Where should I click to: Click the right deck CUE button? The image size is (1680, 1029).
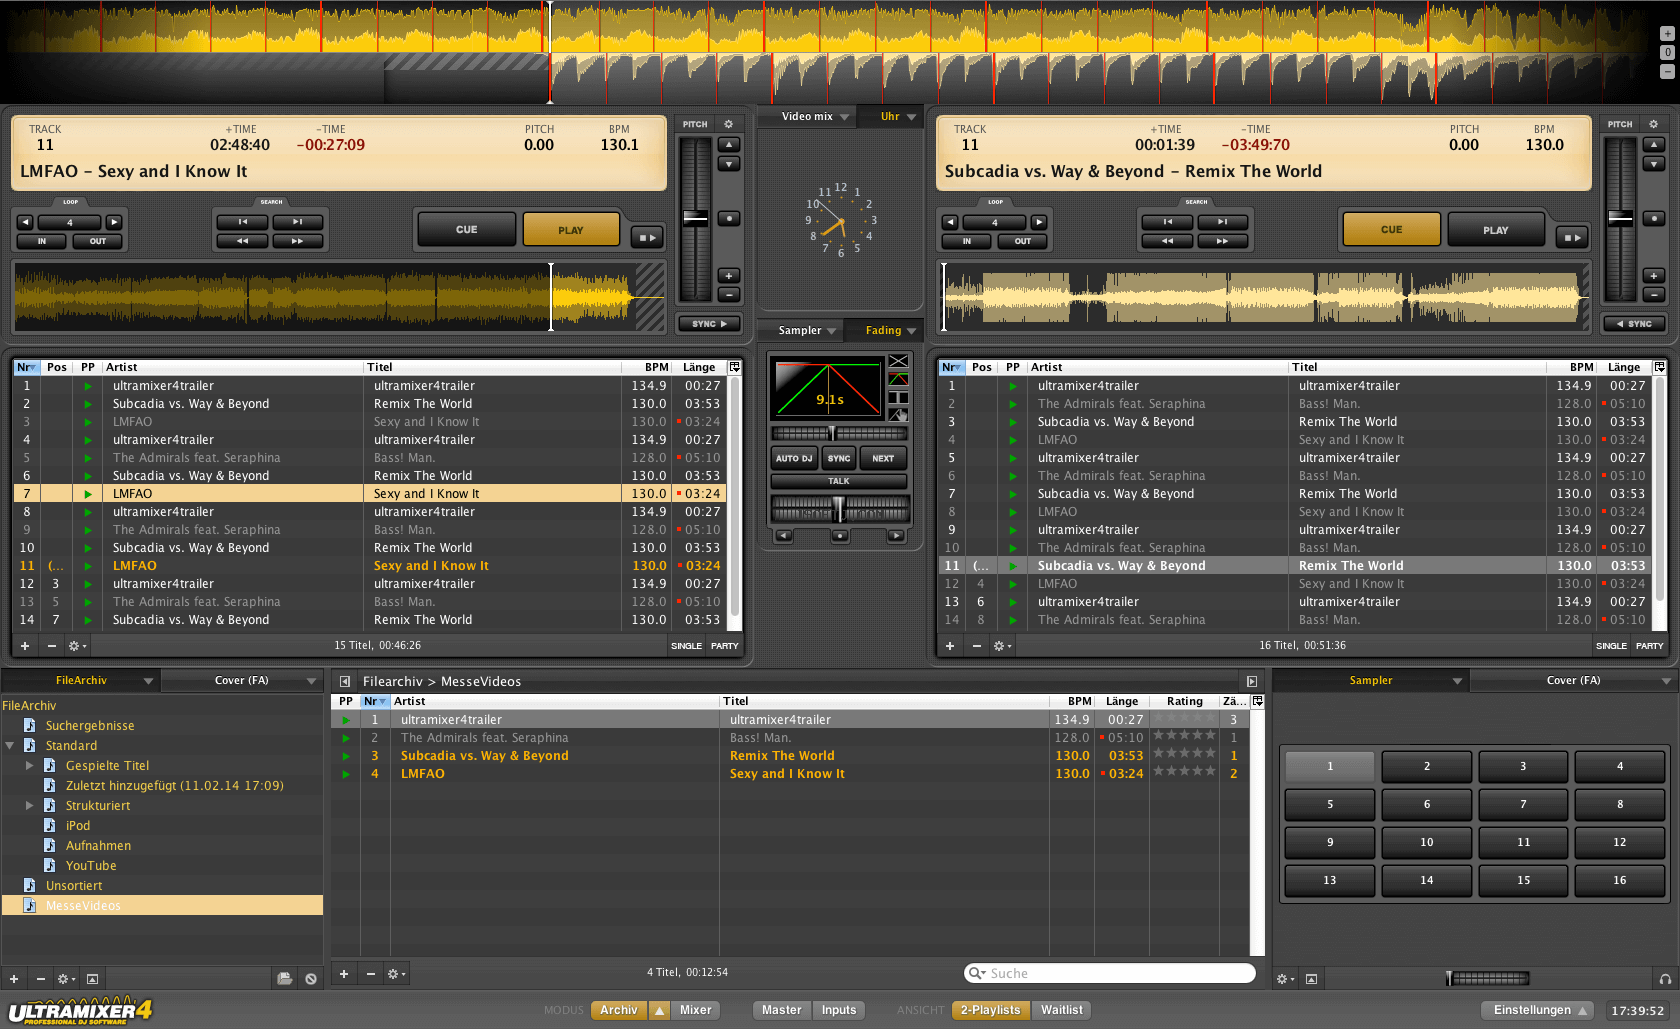point(1391,229)
